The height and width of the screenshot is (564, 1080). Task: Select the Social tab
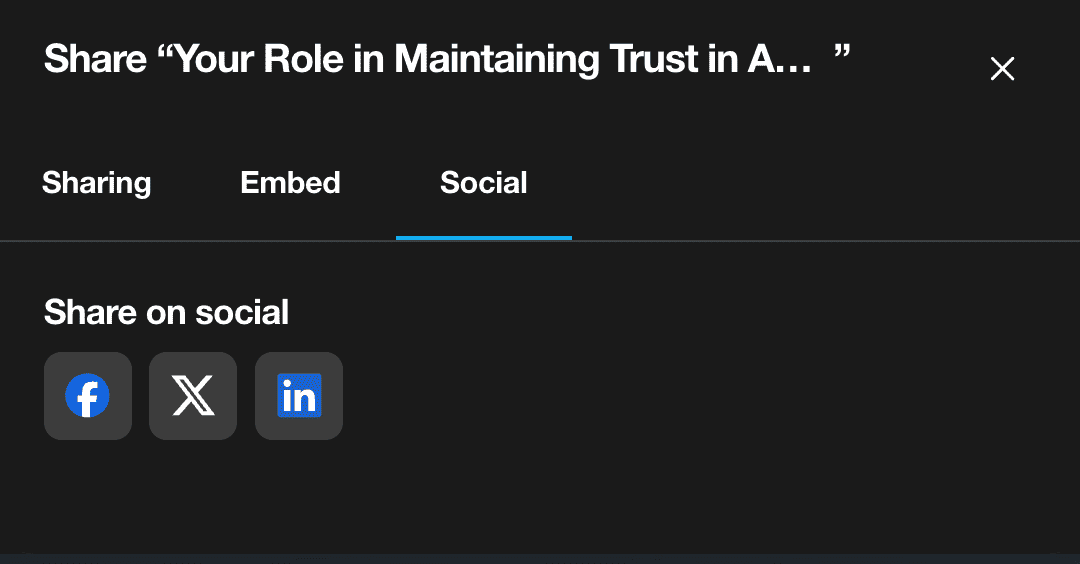pyautogui.click(x=484, y=183)
